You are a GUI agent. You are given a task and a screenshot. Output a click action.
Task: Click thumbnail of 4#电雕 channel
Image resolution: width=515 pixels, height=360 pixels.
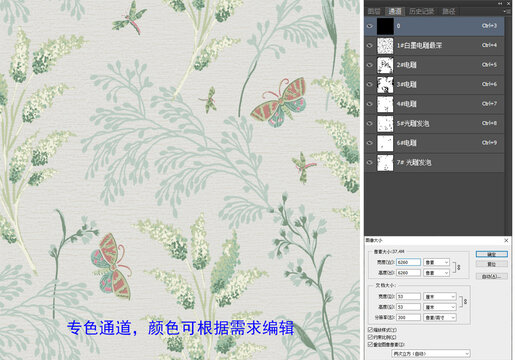click(385, 104)
